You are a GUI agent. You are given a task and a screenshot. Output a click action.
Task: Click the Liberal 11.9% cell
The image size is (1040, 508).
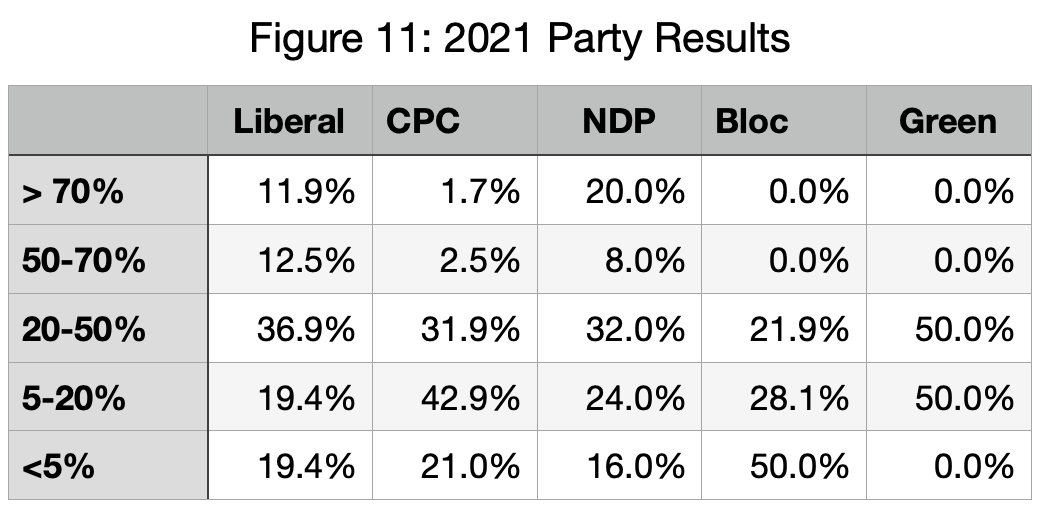pos(308,190)
